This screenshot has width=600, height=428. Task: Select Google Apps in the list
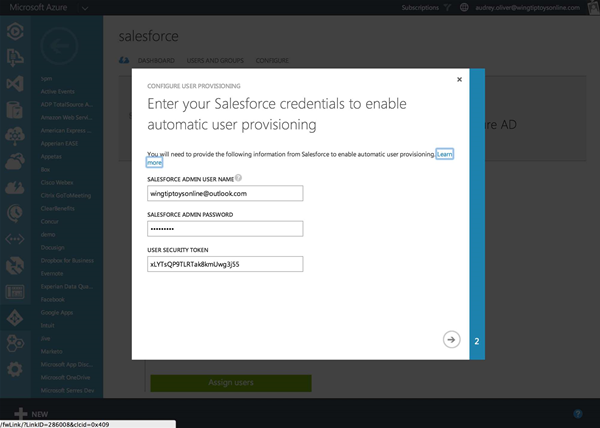pos(57,312)
